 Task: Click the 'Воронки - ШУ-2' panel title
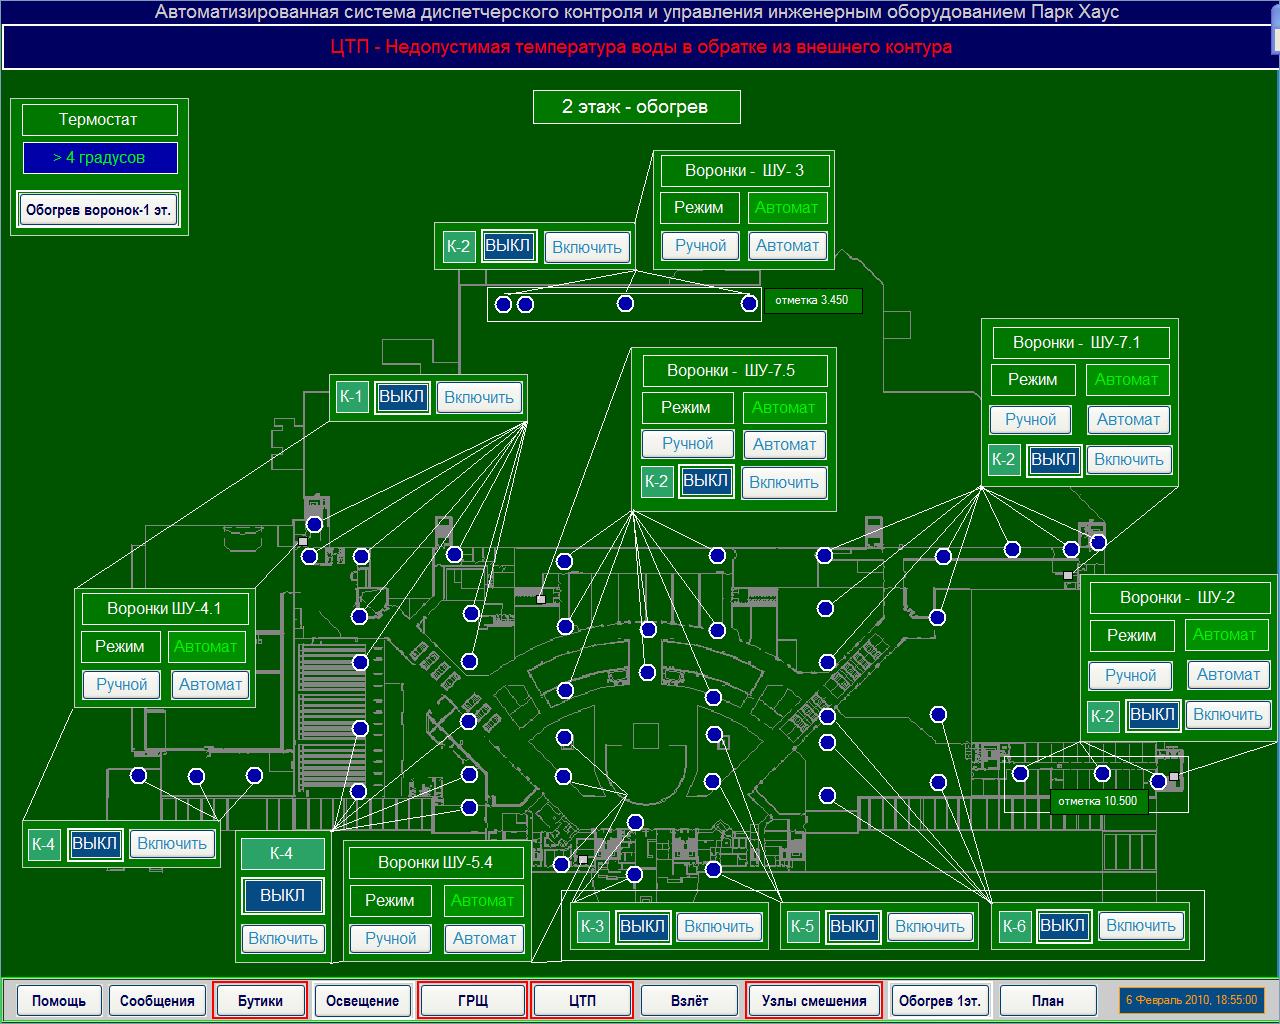(1178, 598)
